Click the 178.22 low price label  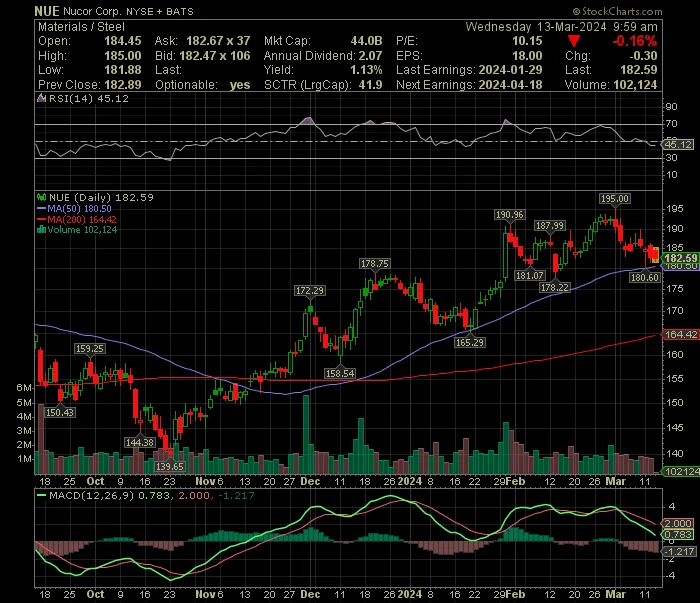pos(555,287)
